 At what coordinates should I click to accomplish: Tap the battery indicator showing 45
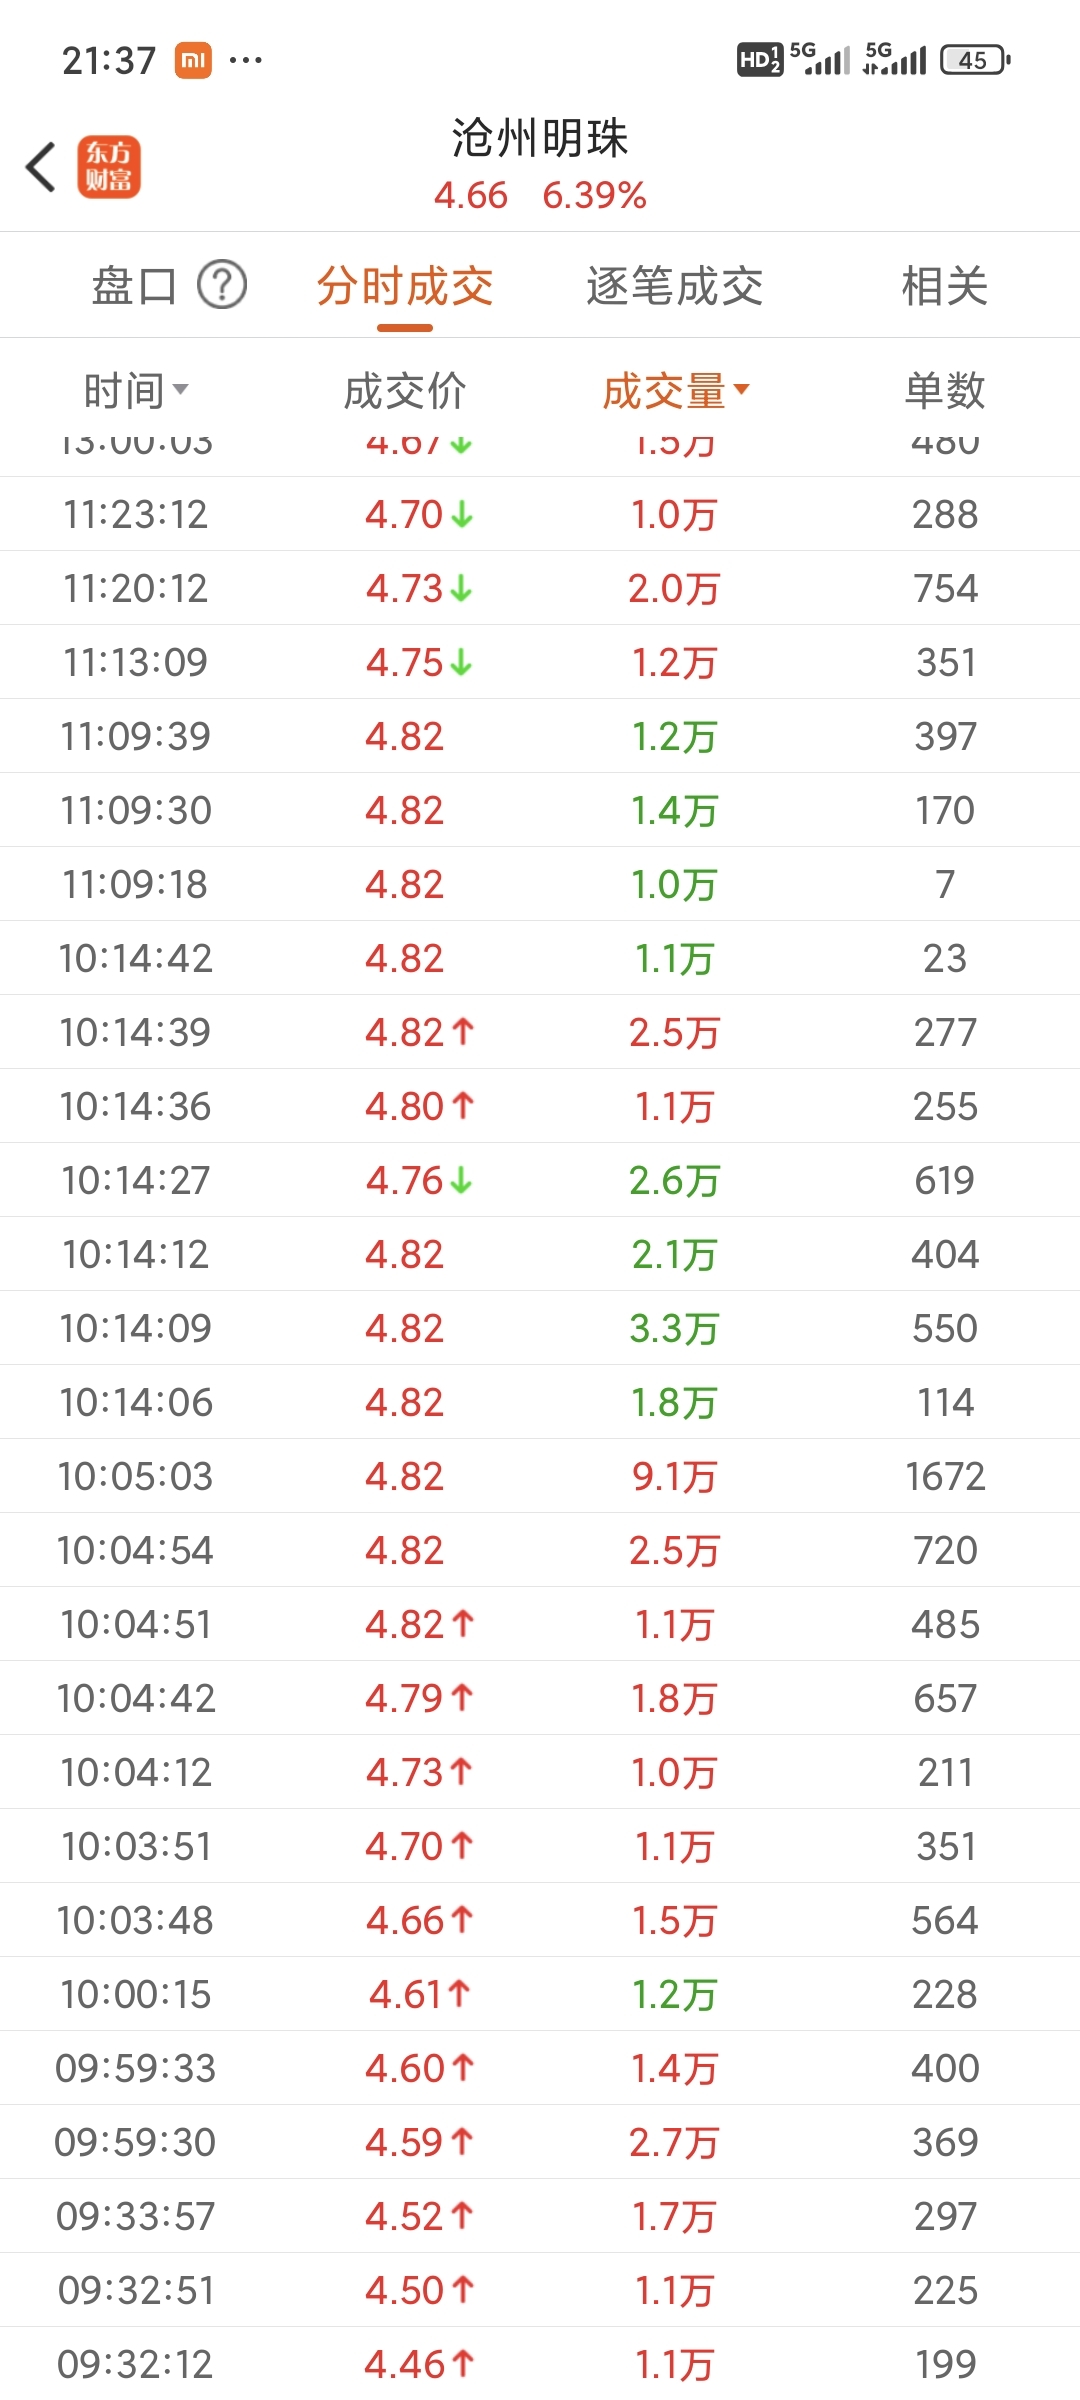point(975,60)
